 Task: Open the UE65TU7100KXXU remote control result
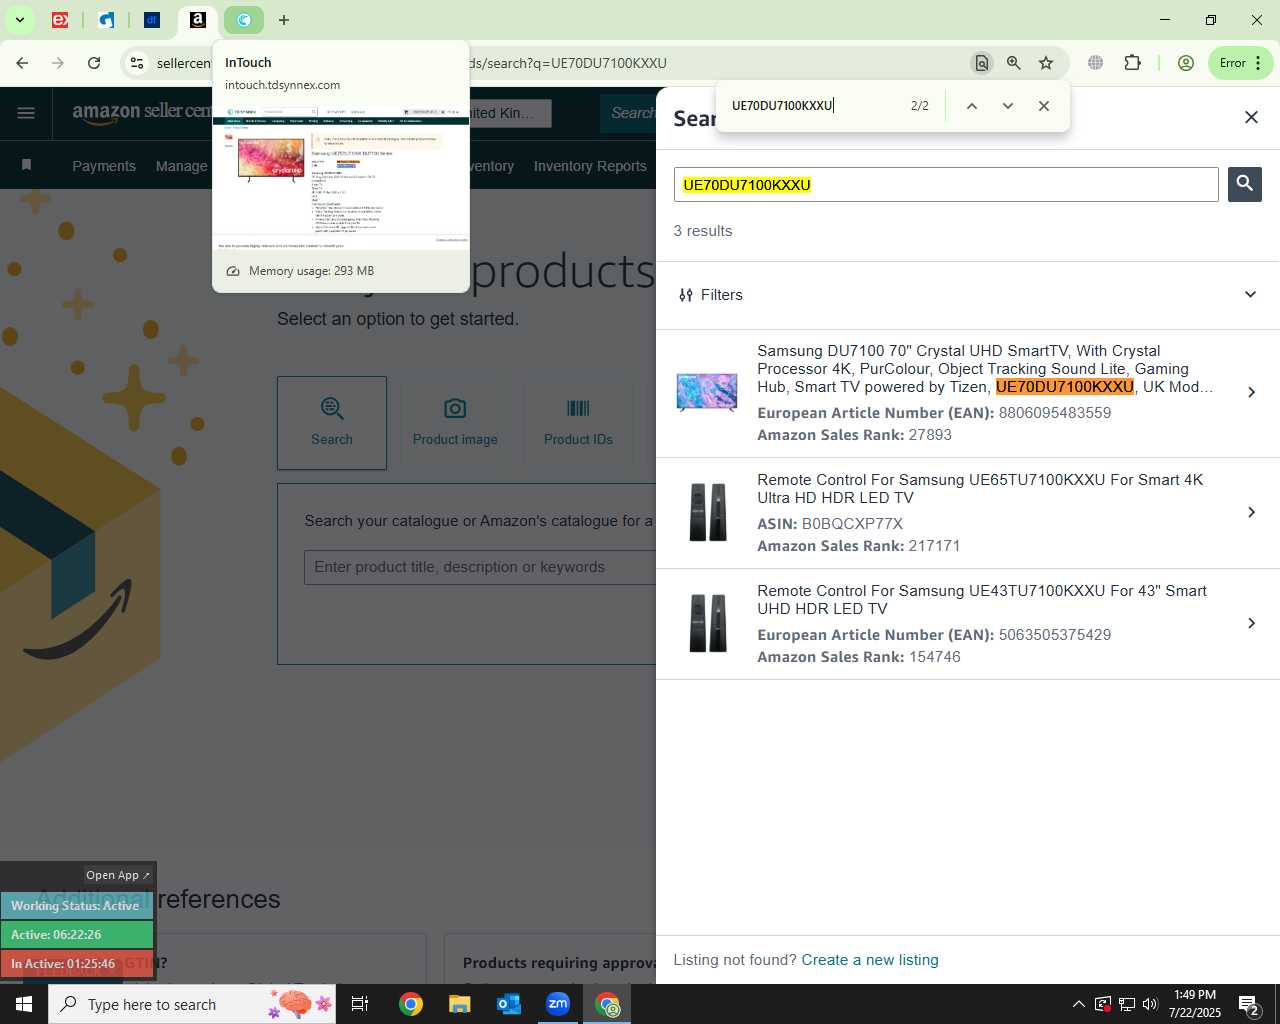(x=968, y=513)
